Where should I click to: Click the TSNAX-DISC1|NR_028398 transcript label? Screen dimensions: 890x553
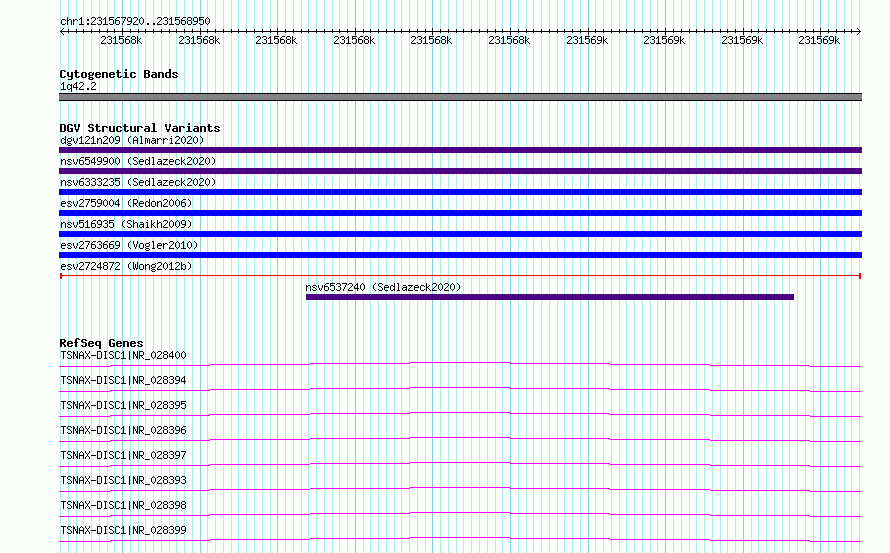123,505
